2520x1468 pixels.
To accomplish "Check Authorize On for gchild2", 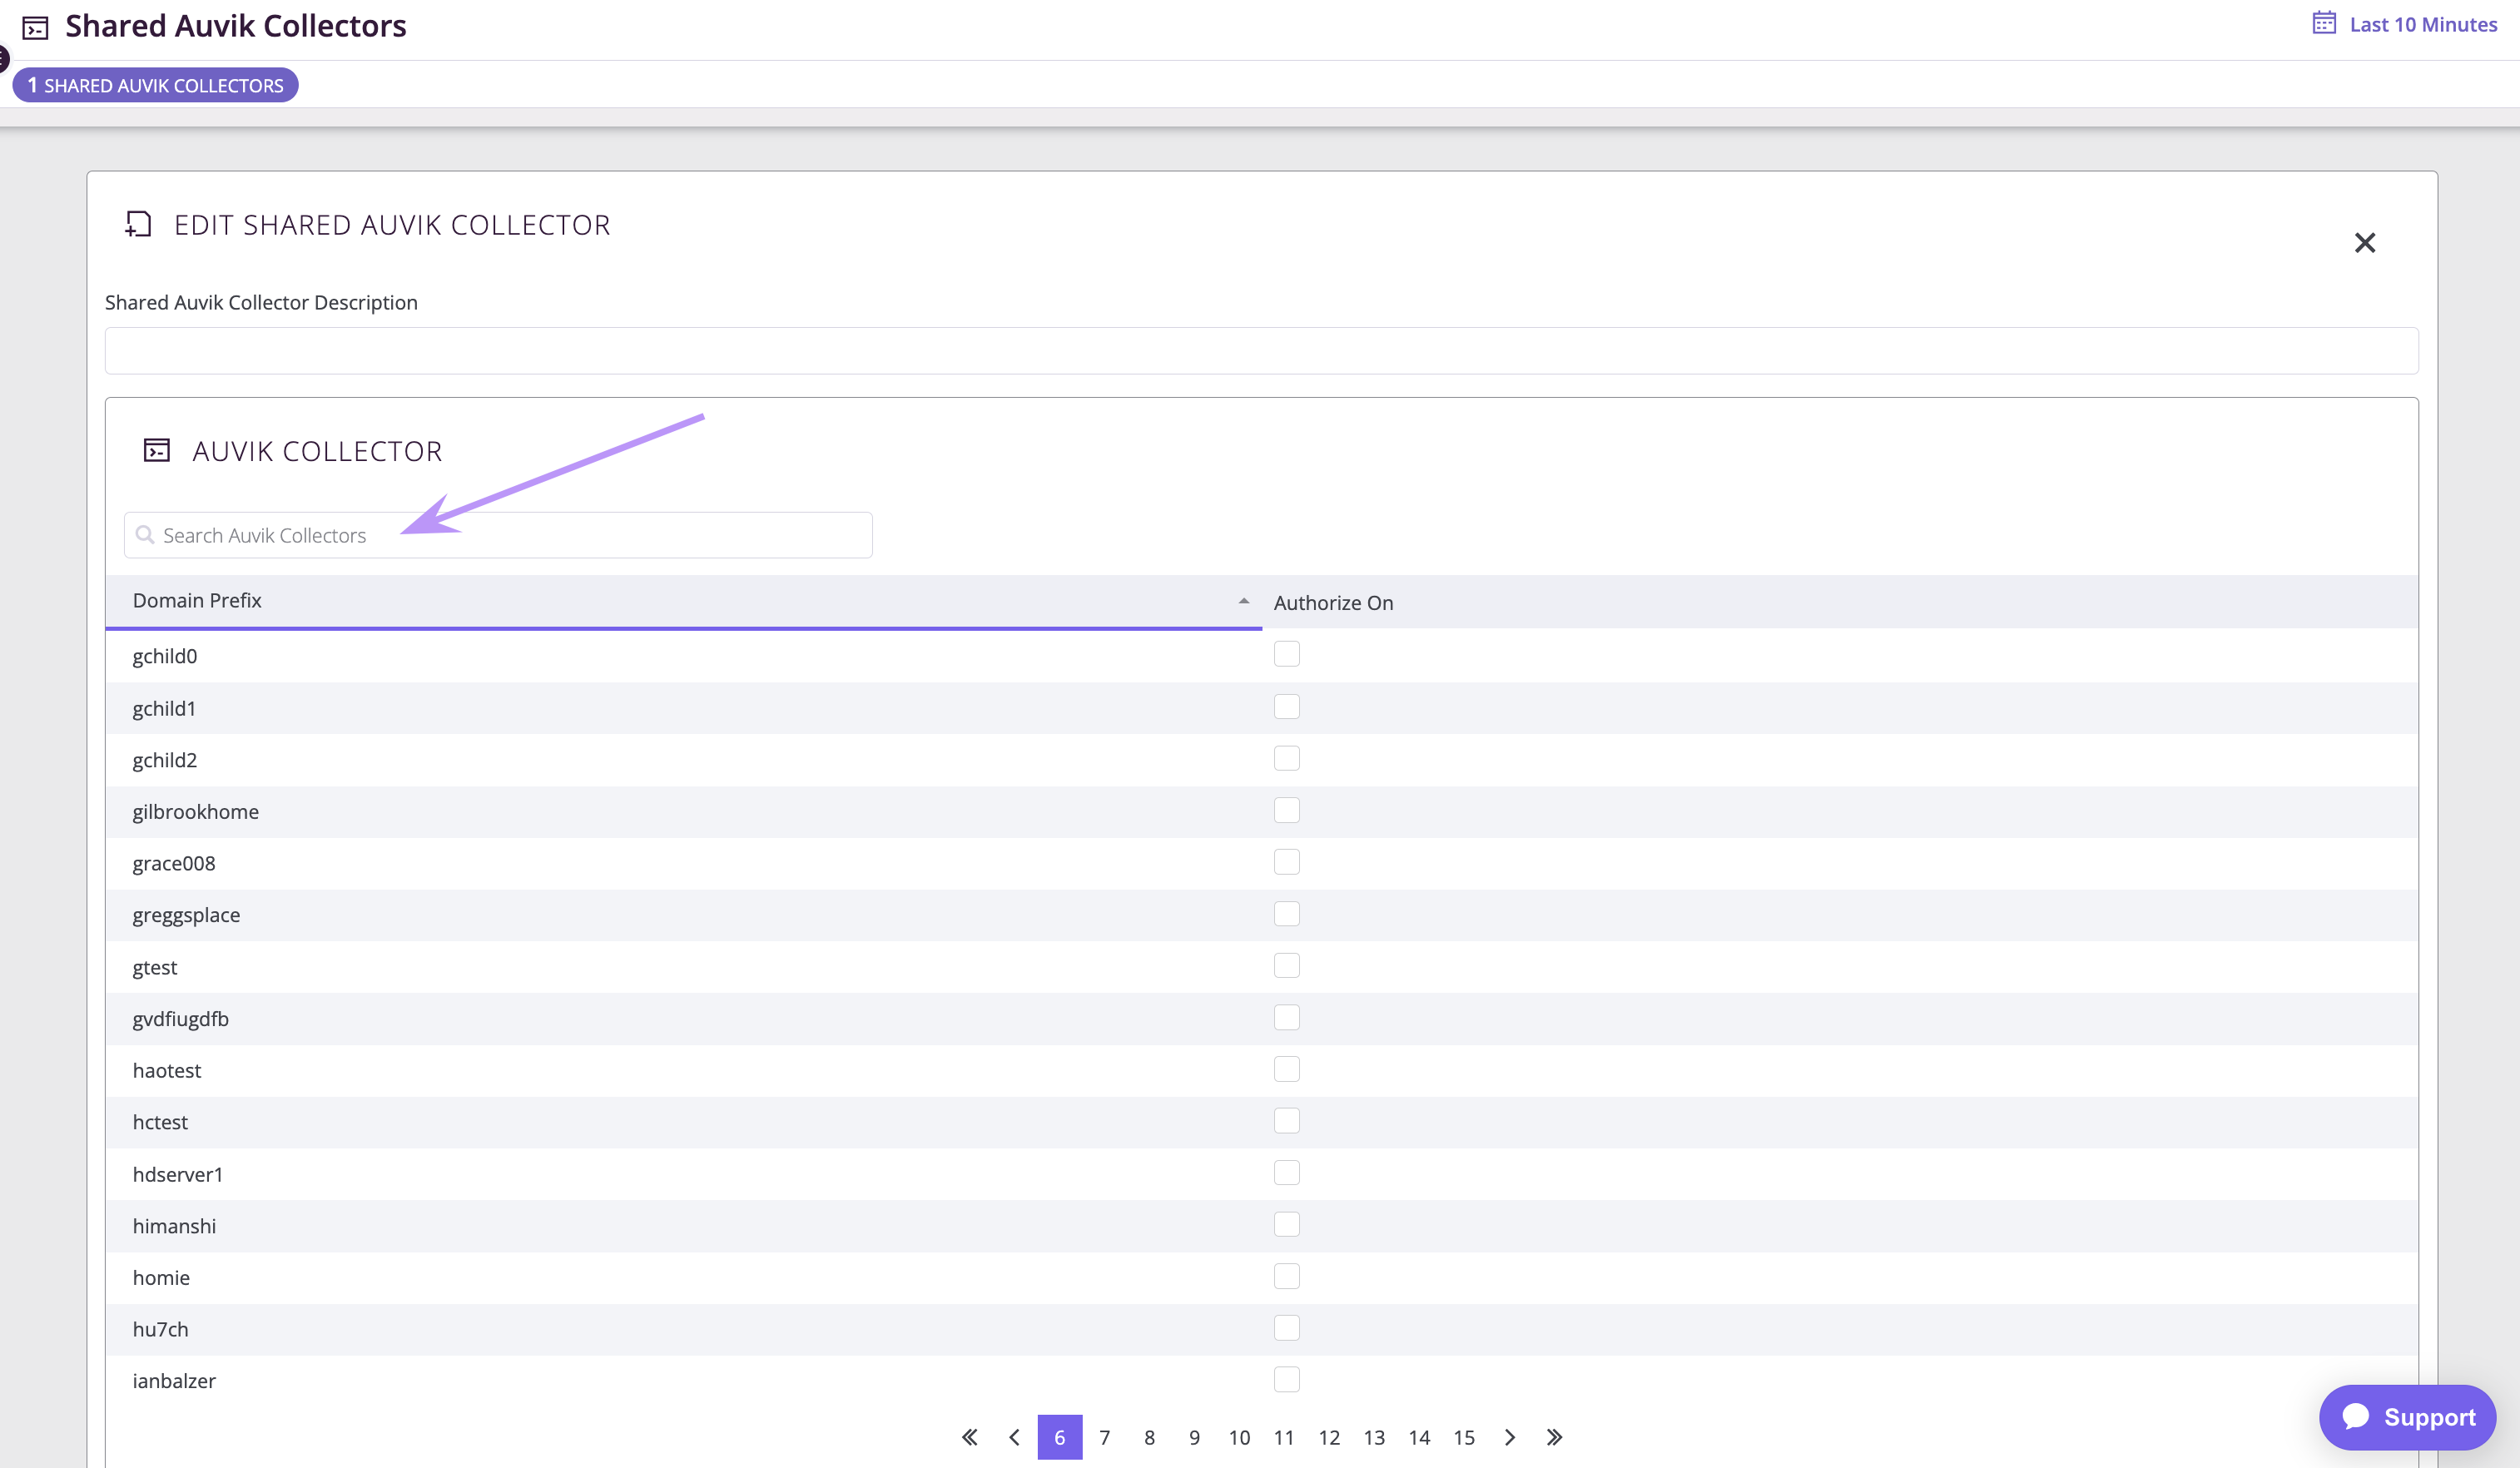I will [1286, 758].
